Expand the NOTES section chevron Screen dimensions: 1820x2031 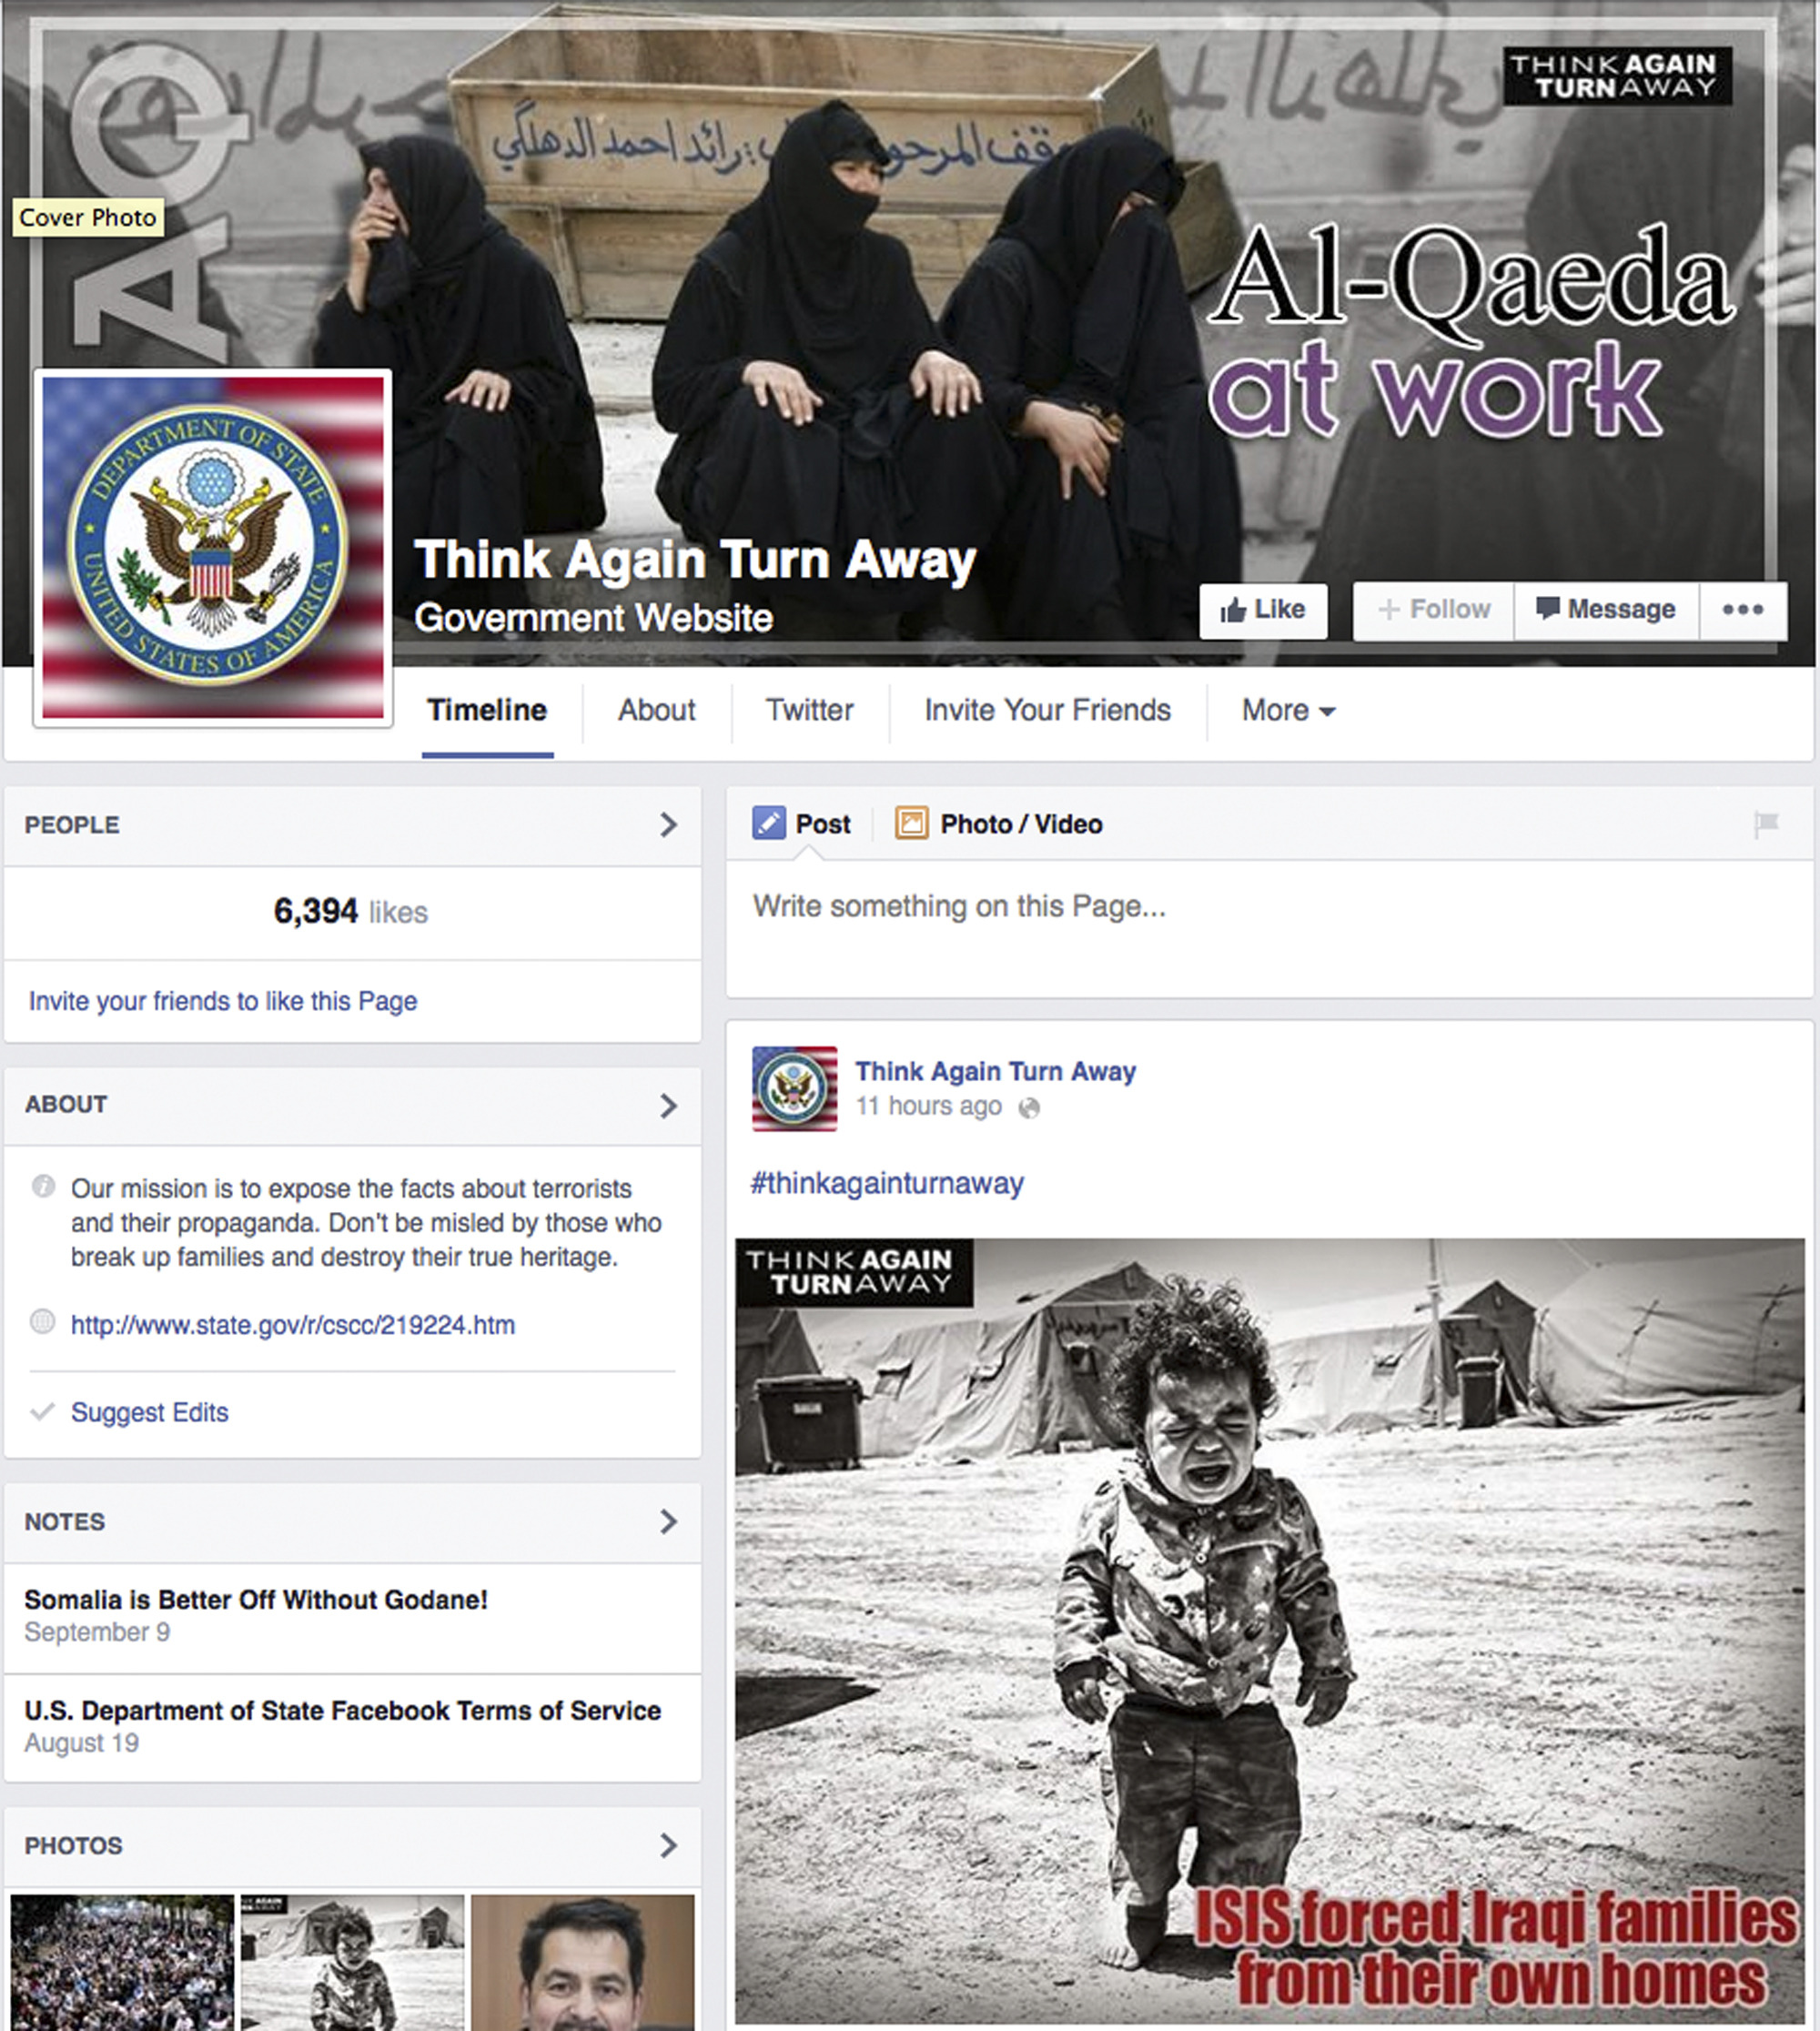(668, 1522)
